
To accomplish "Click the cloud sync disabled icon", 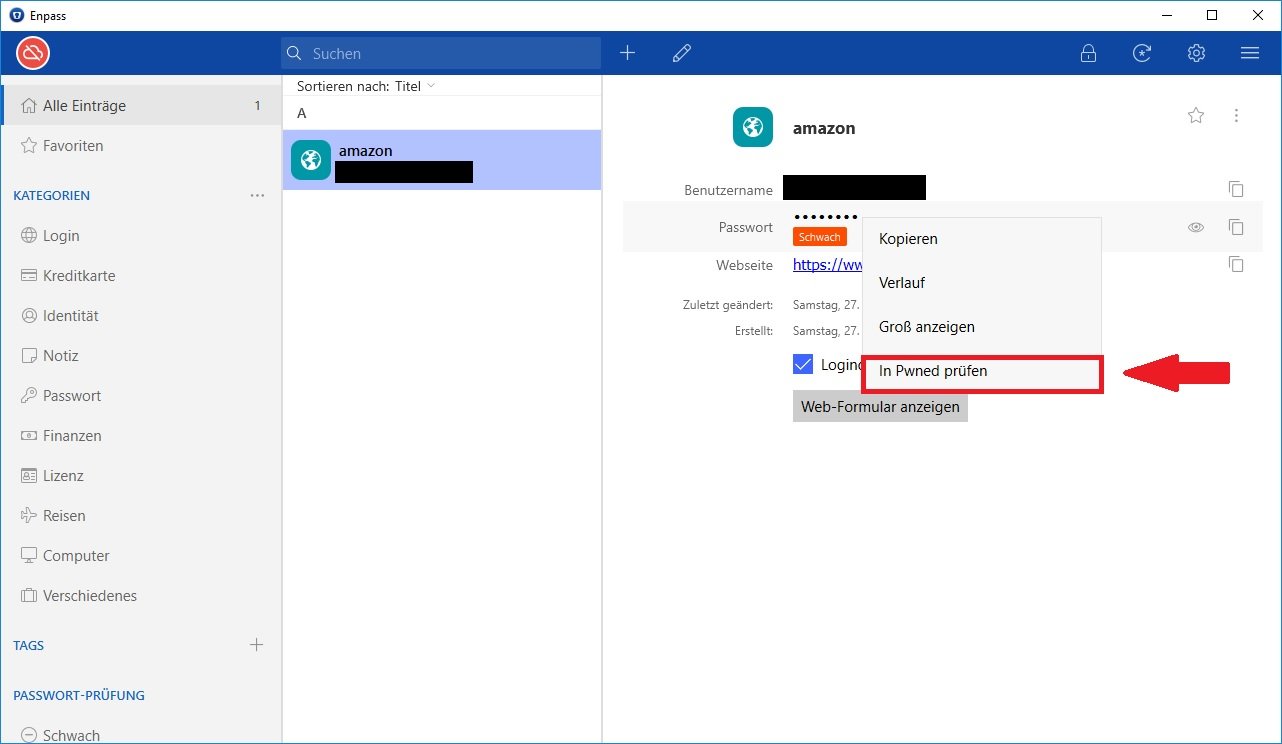I will 33,53.
